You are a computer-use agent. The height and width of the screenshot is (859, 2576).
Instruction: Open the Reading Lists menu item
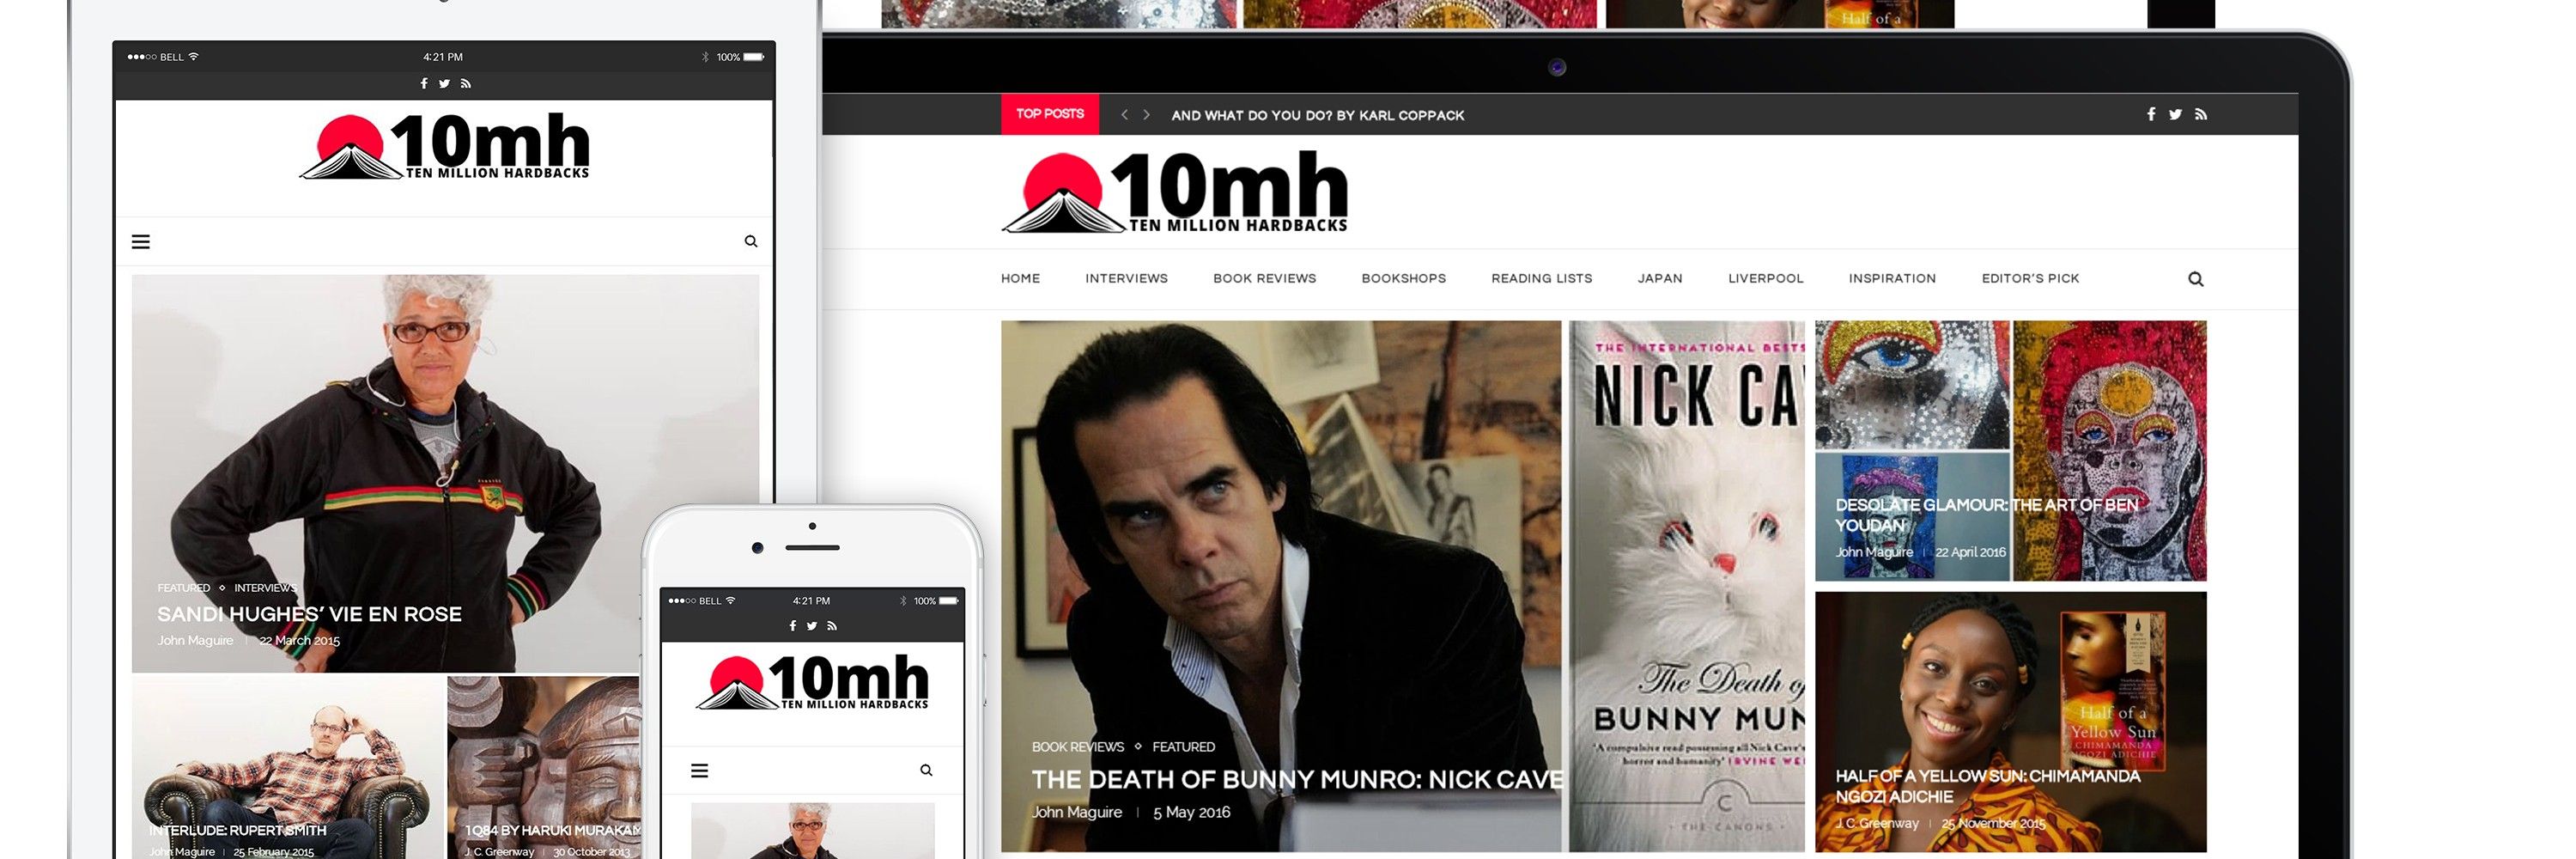1541,279
